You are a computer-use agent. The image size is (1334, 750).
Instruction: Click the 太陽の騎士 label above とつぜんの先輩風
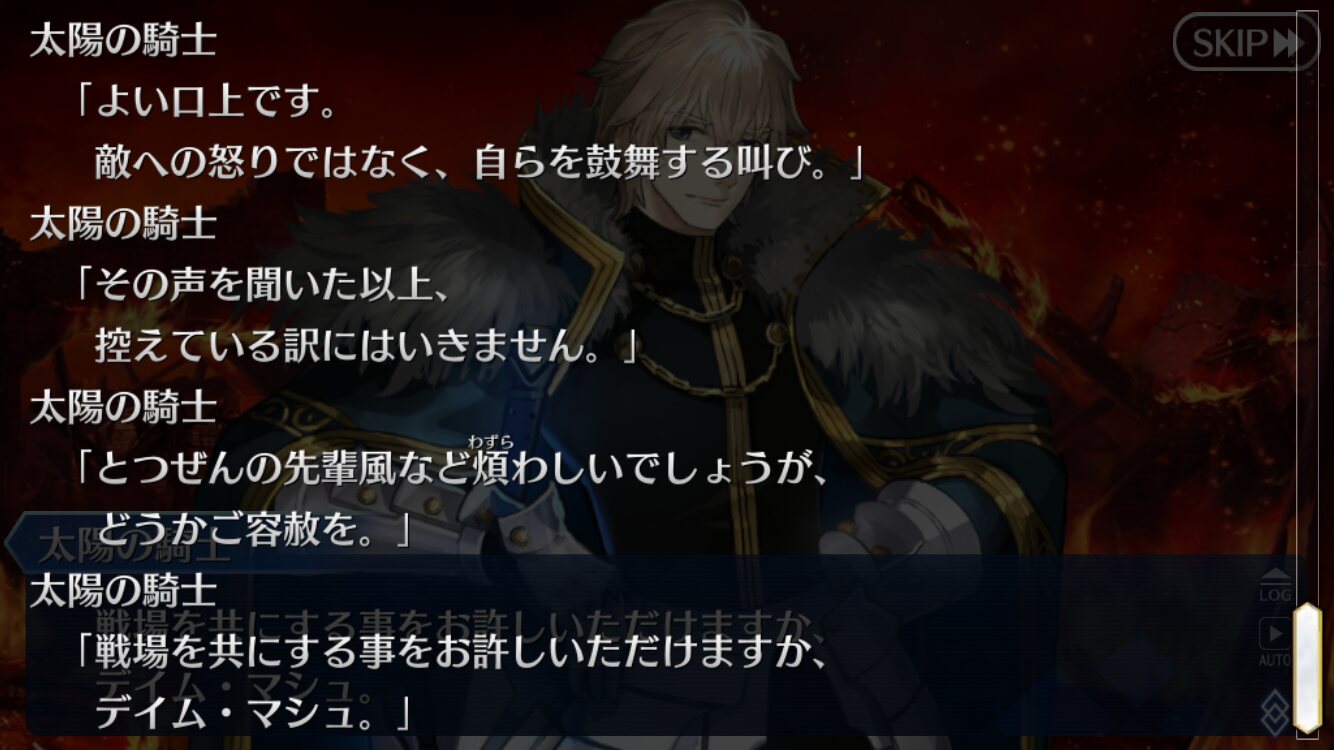coord(123,408)
